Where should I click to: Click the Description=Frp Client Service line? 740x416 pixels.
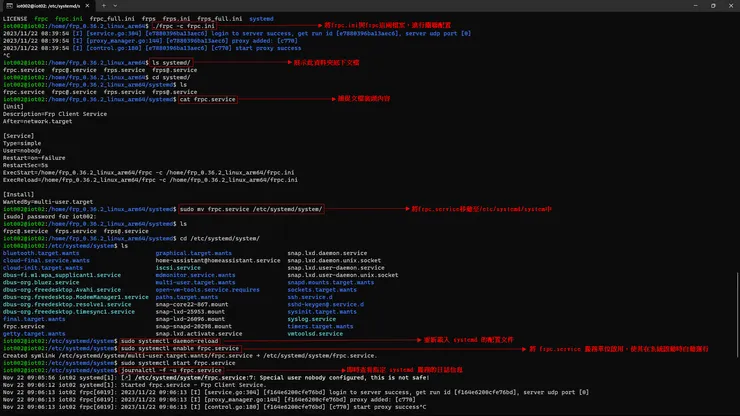coord(55,114)
